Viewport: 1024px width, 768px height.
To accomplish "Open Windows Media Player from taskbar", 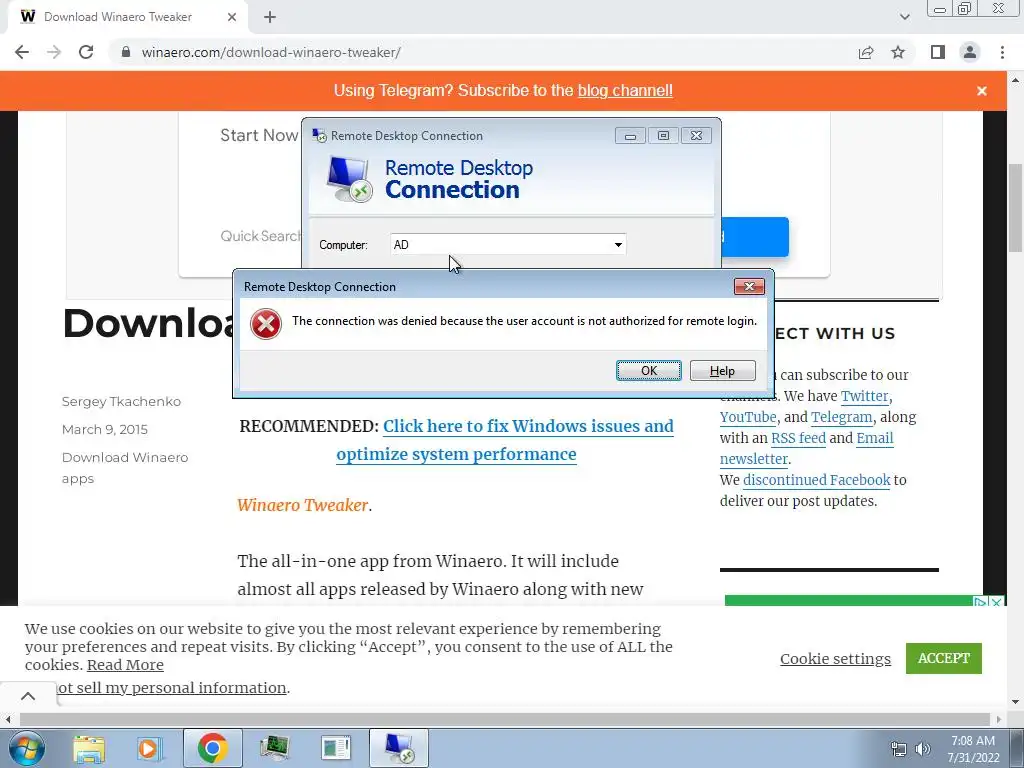I will (149, 748).
